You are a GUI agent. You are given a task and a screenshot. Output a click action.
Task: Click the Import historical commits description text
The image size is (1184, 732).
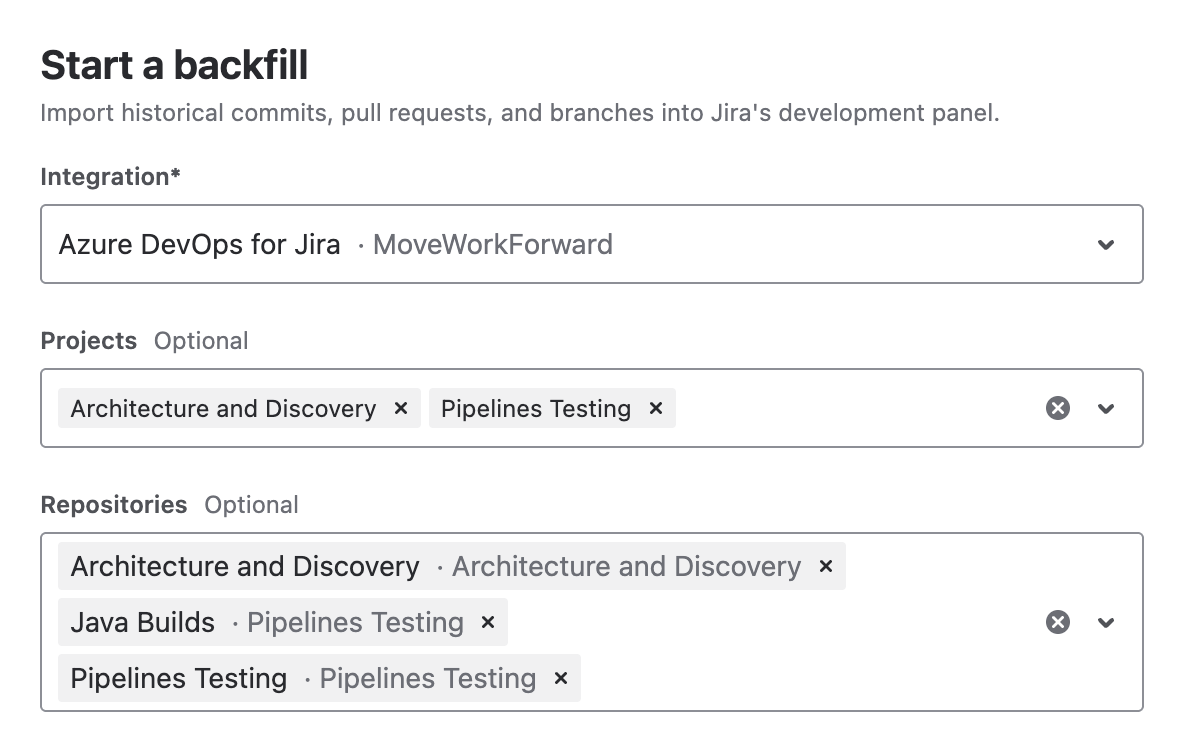point(520,113)
